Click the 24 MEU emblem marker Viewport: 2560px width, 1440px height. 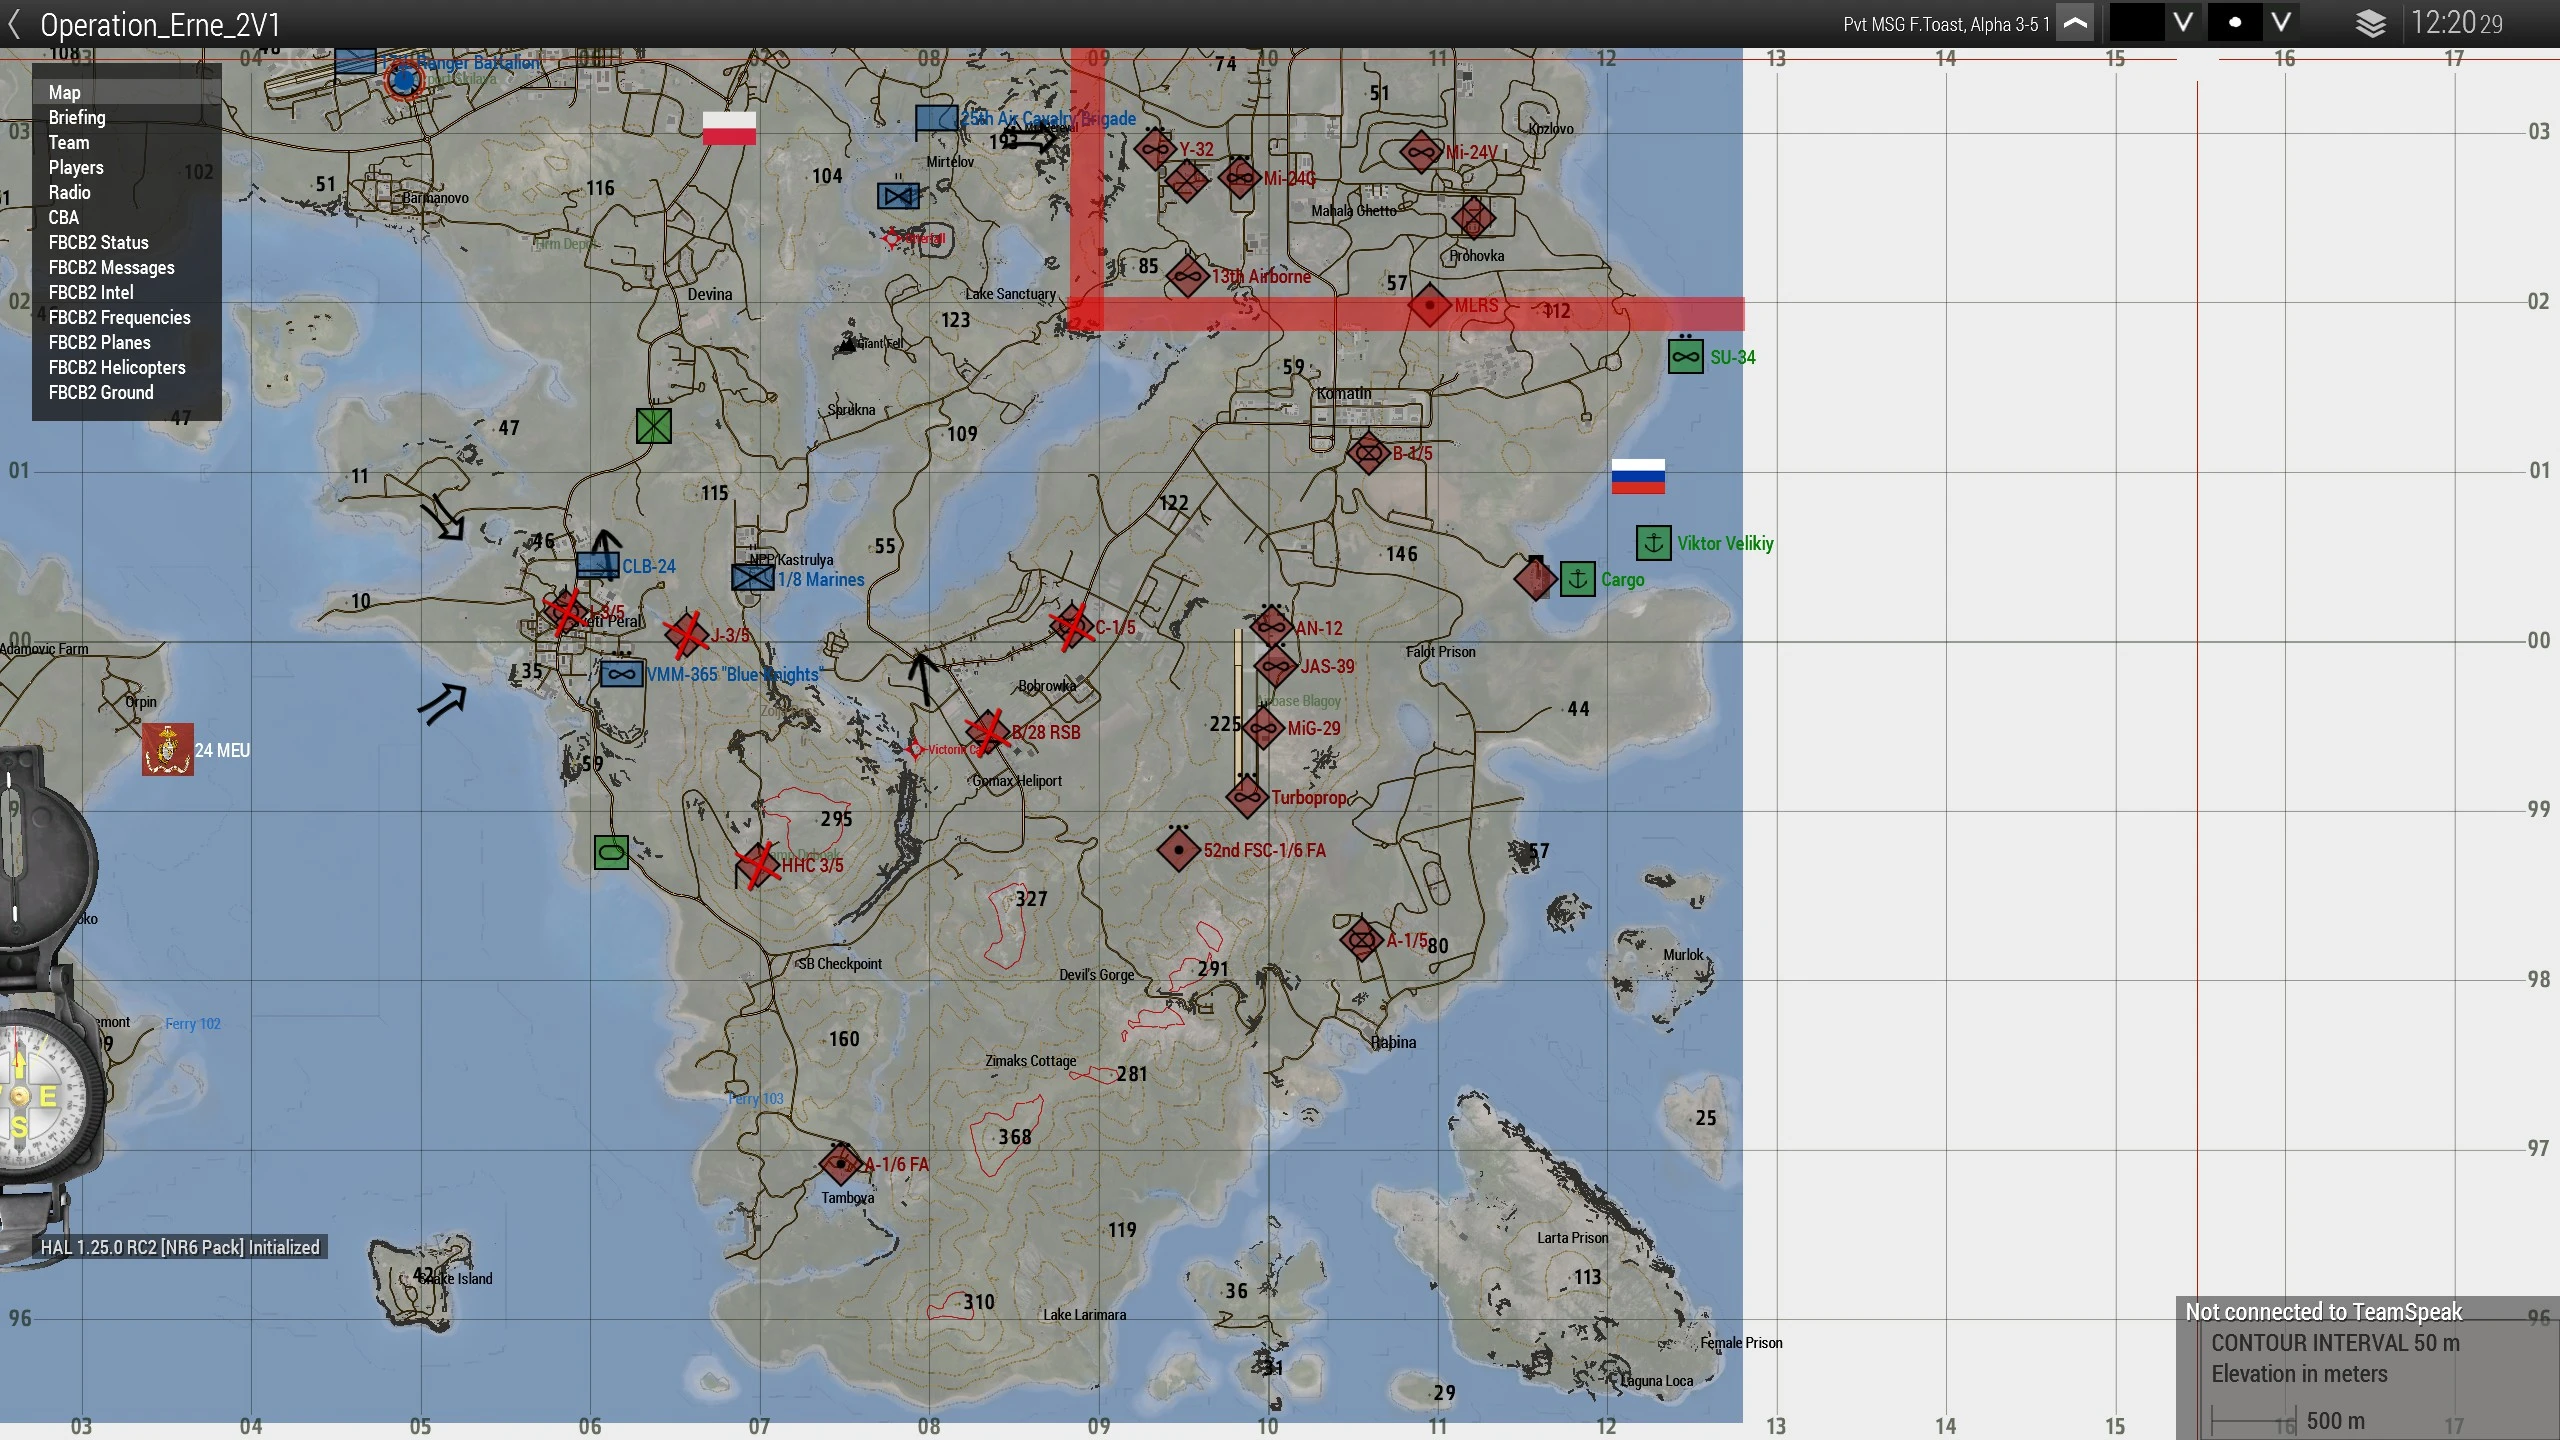tap(167, 750)
